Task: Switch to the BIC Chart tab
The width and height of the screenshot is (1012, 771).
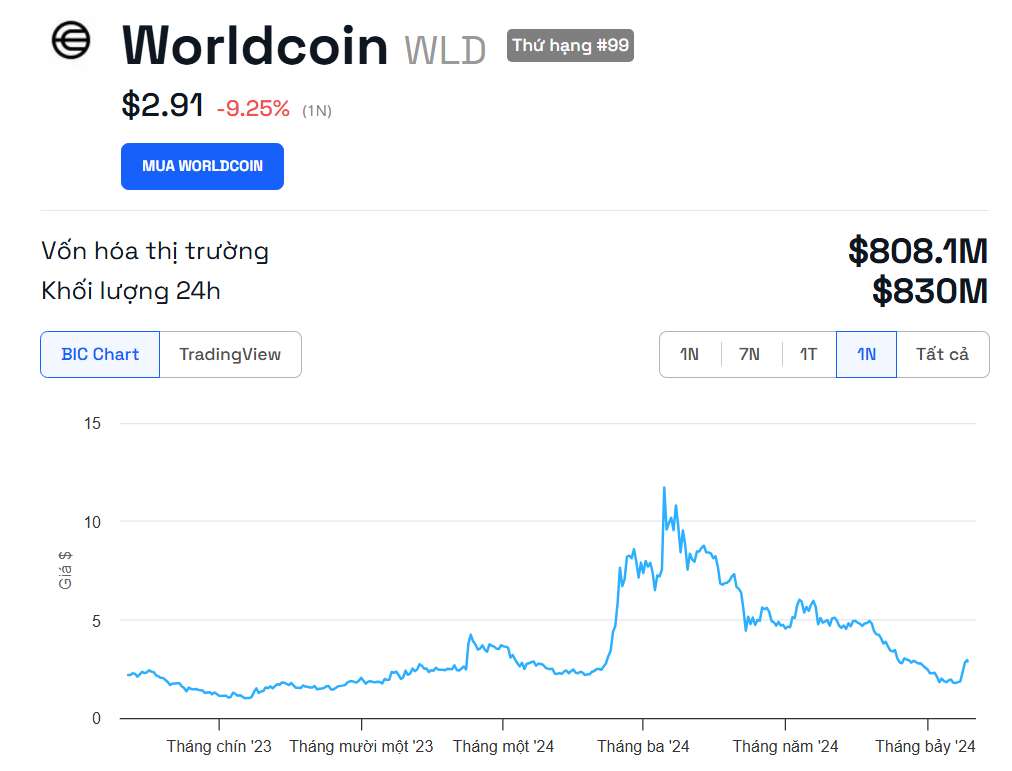Action: pos(100,354)
